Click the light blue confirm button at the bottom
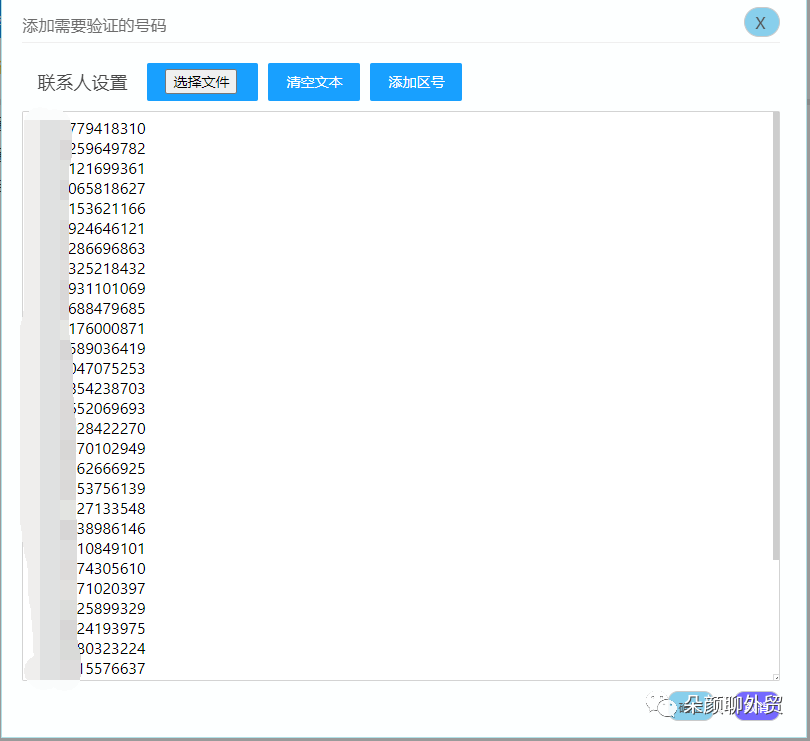Viewport: 810px width, 741px height. click(692, 705)
